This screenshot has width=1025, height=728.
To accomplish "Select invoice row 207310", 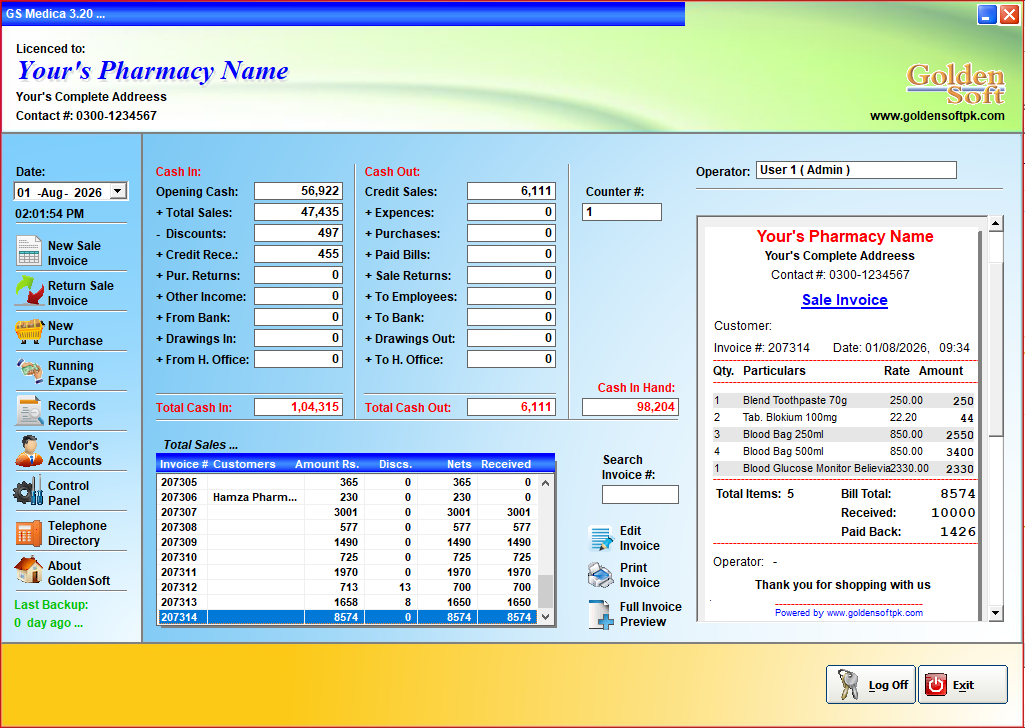I will point(348,557).
